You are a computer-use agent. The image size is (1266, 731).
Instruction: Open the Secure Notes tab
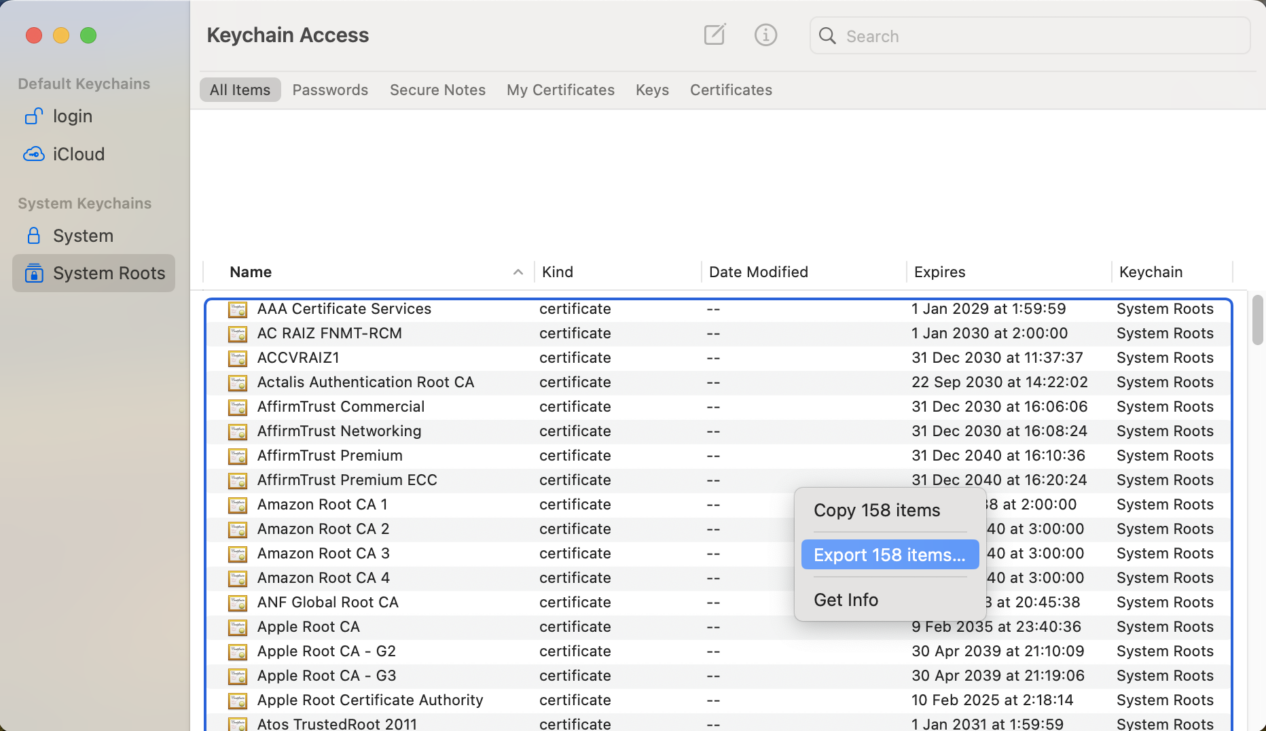[x=437, y=90]
